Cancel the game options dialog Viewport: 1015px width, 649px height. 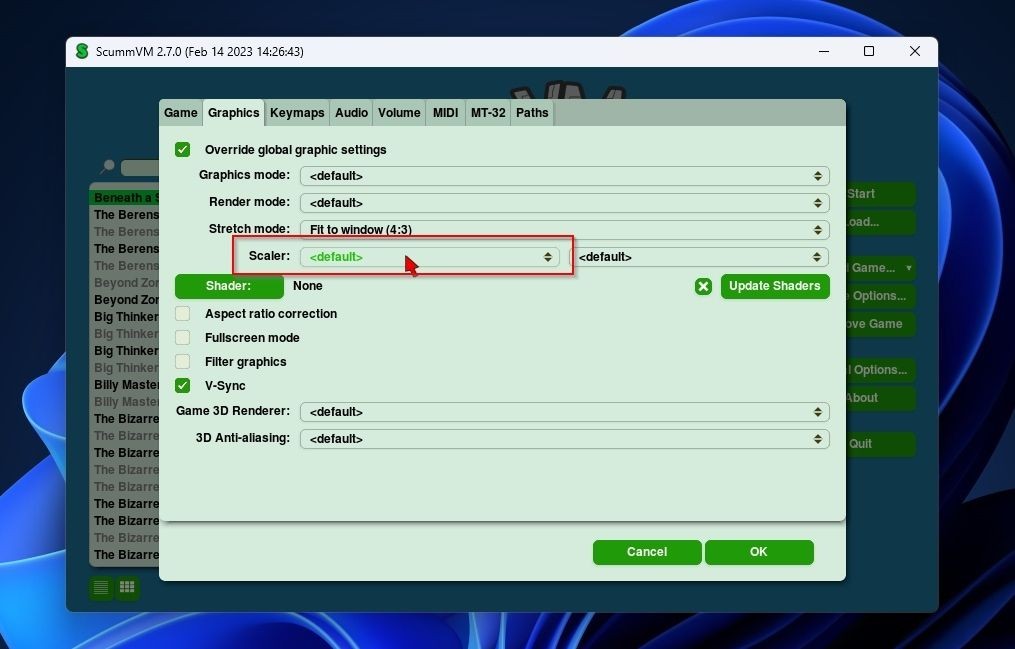(x=647, y=552)
